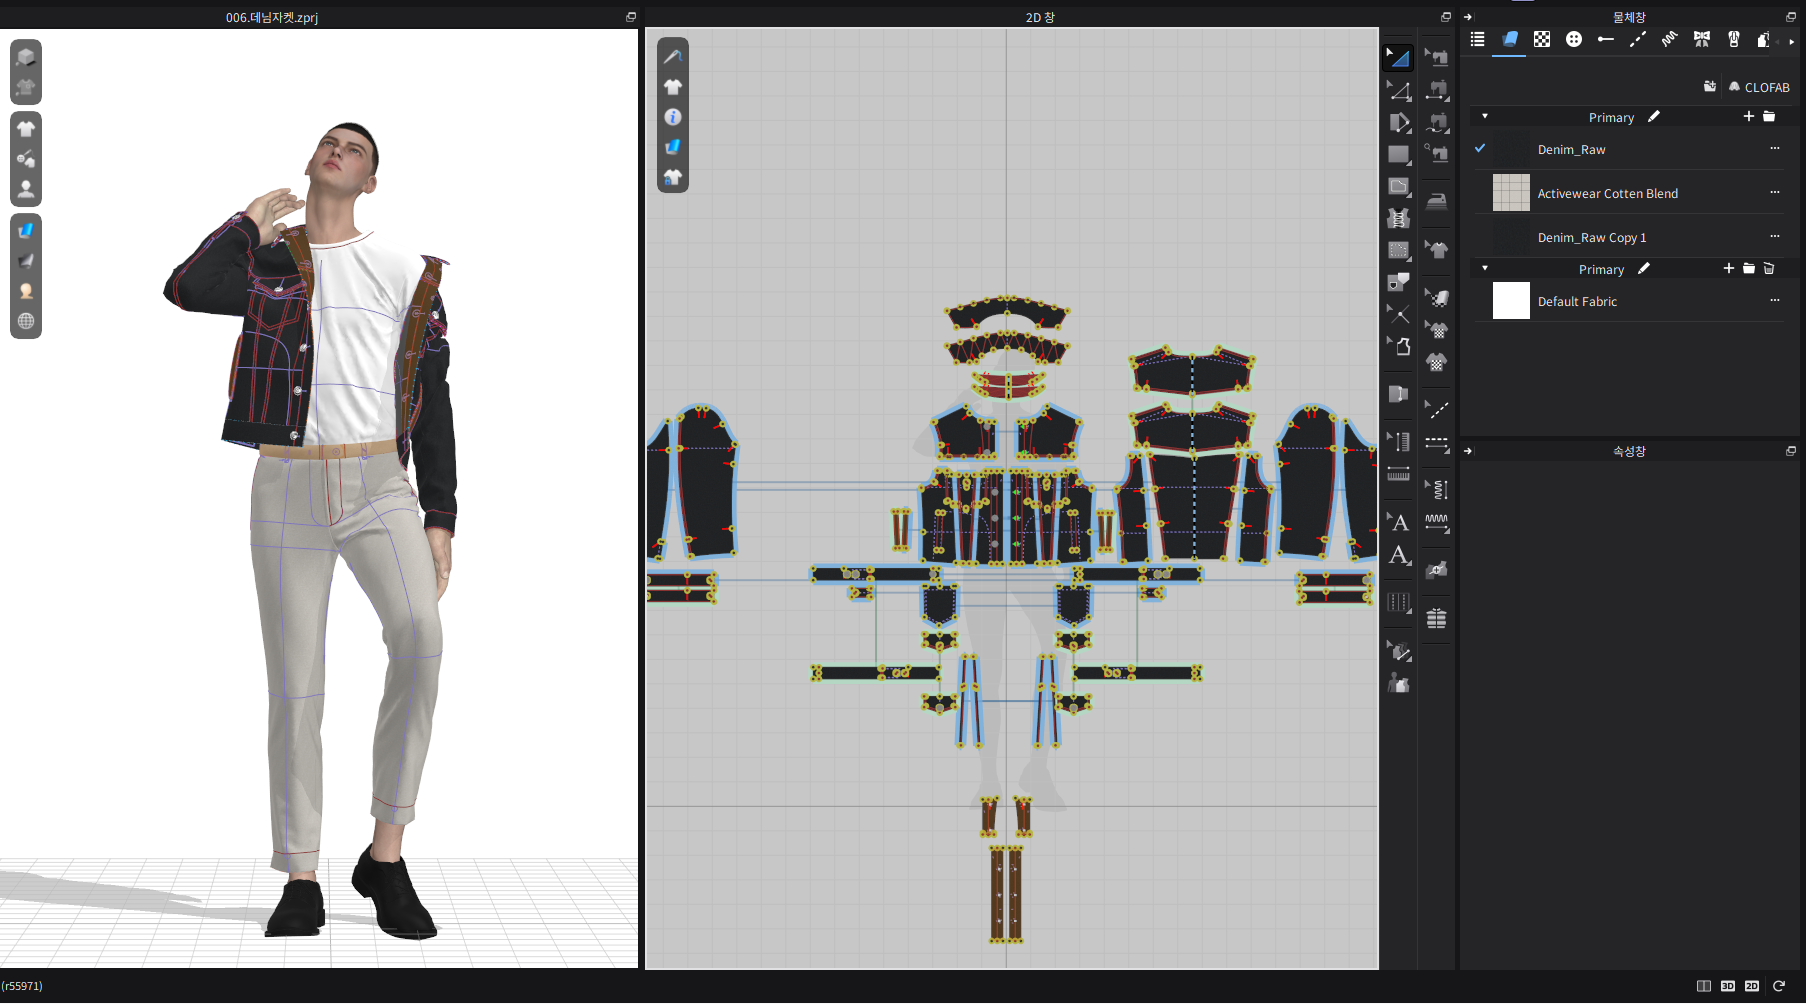Rename first Primary group via pencil icon

point(1654,117)
